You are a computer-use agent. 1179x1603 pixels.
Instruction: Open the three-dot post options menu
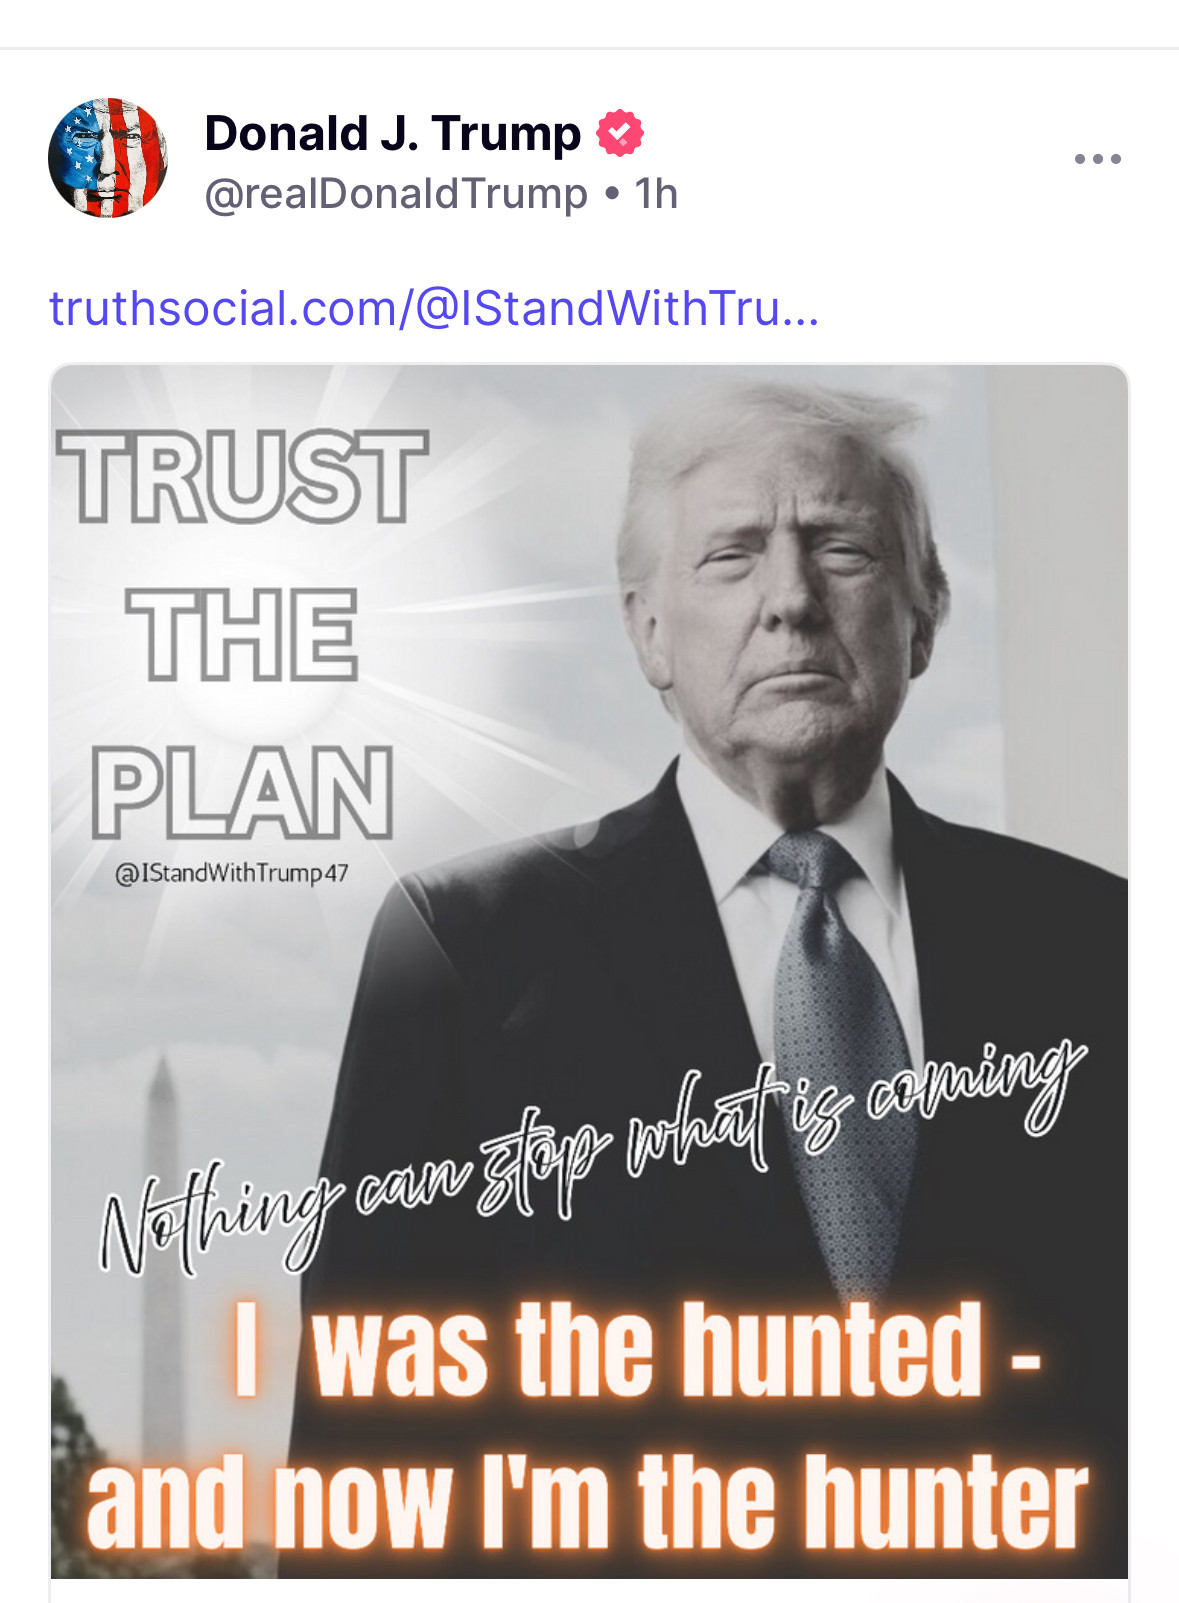1097,159
